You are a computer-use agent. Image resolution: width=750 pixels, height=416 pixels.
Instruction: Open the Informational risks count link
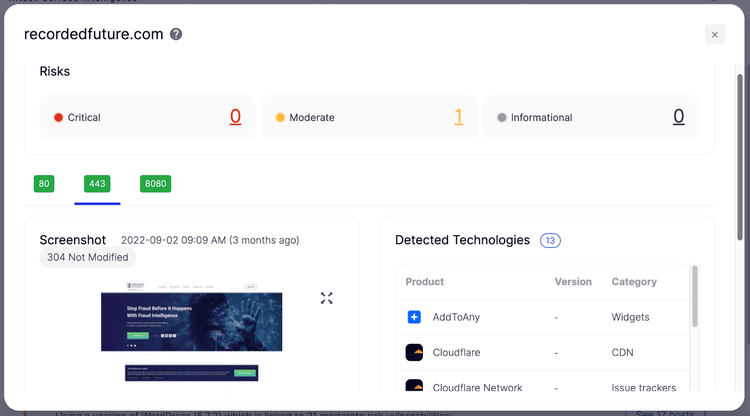pyautogui.click(x=678, y=117)
